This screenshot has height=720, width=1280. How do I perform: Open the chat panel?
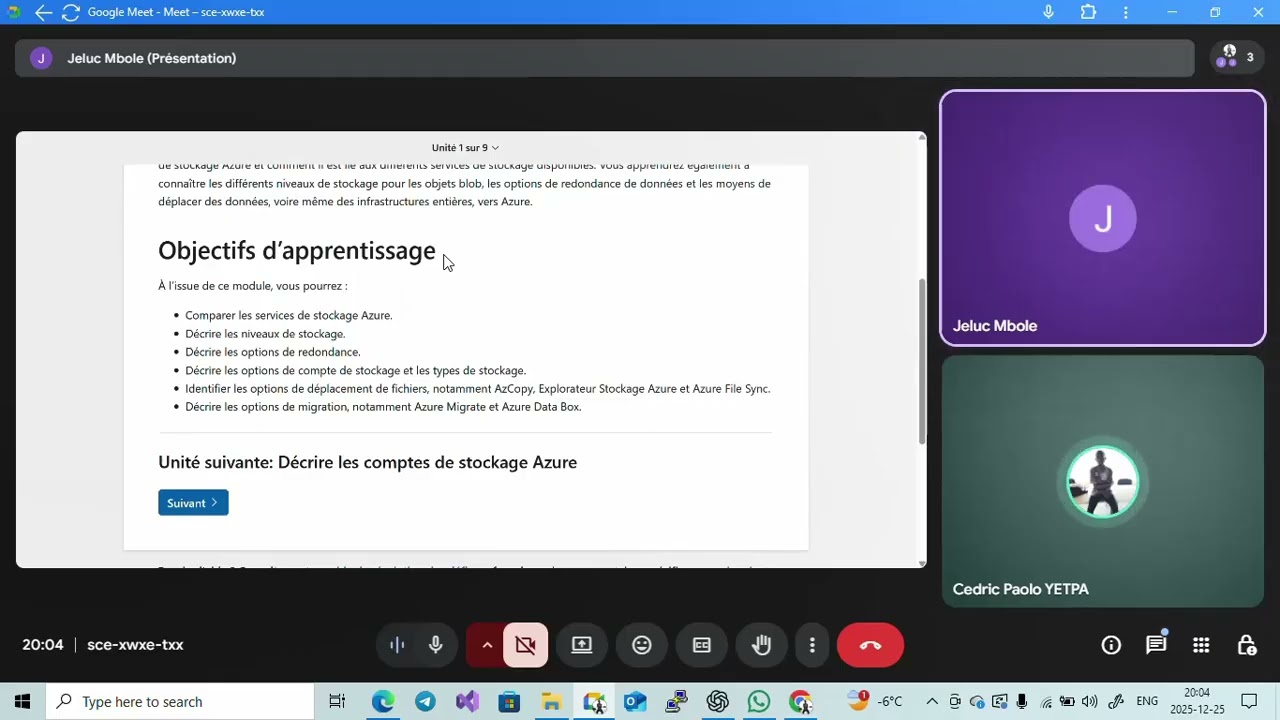1156,645
